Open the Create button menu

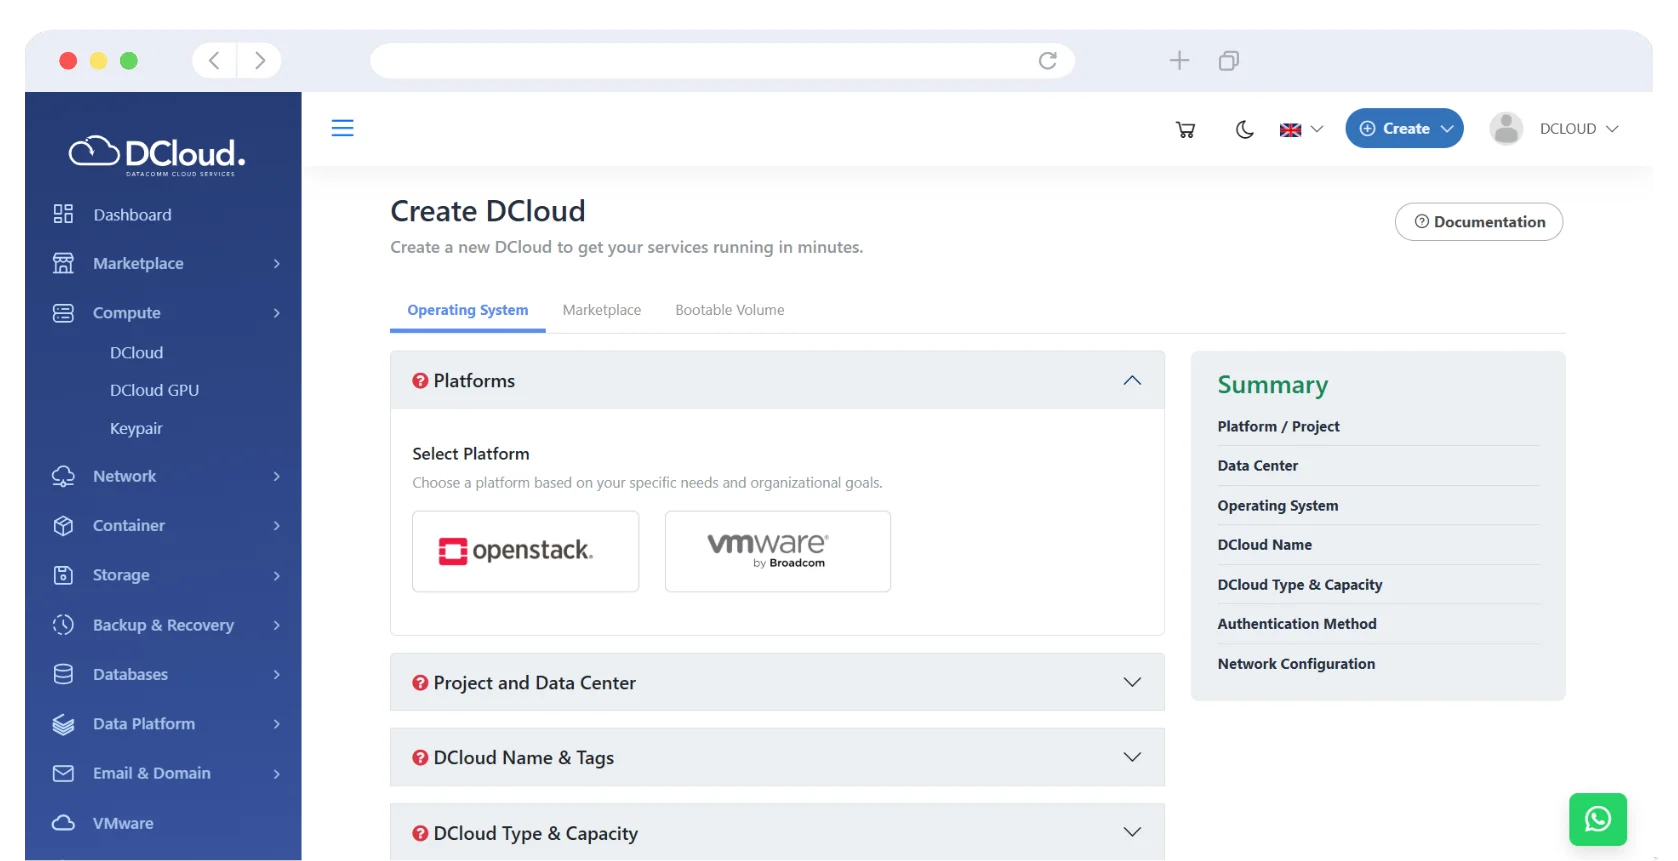click(1404, 129)
